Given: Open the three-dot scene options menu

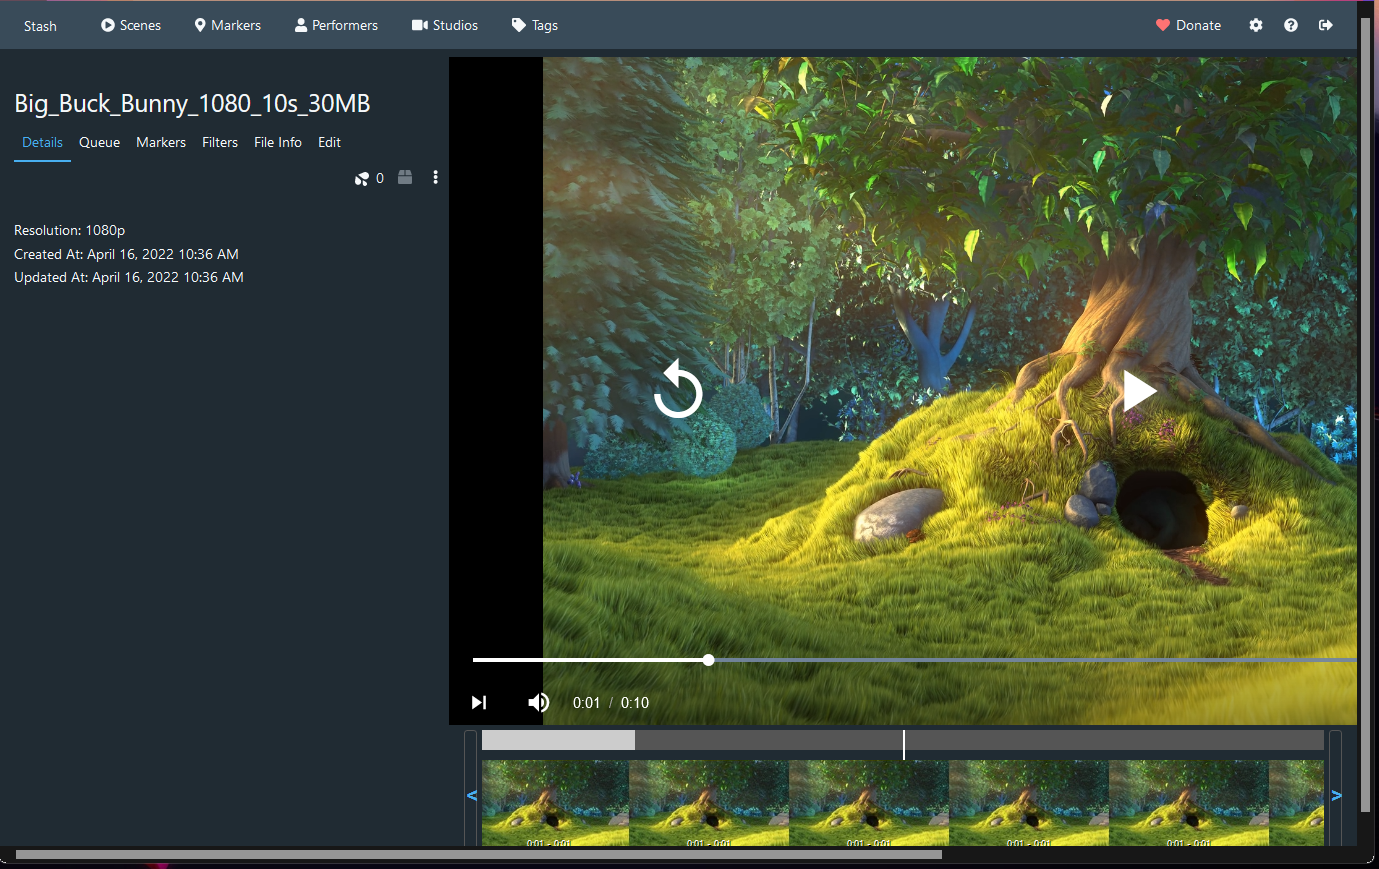Looking at the screenshot, I should tap(435, 177).
